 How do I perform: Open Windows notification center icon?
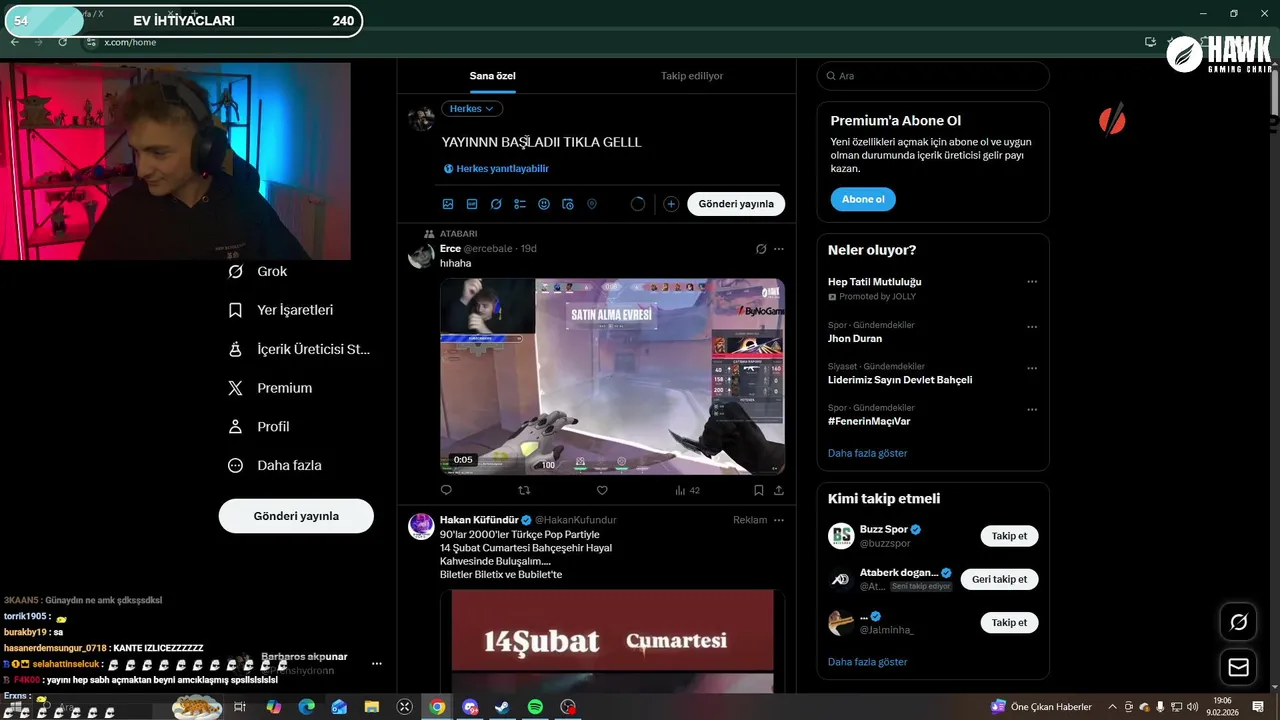coord(1260,707)
